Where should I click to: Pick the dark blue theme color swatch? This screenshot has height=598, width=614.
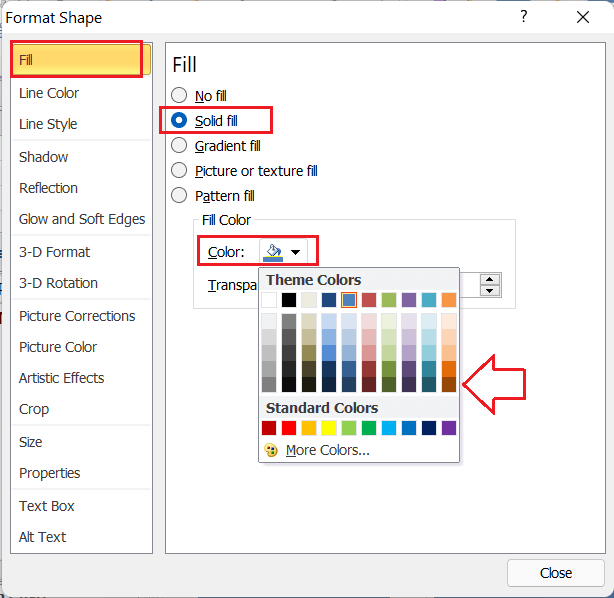(329, 300)
